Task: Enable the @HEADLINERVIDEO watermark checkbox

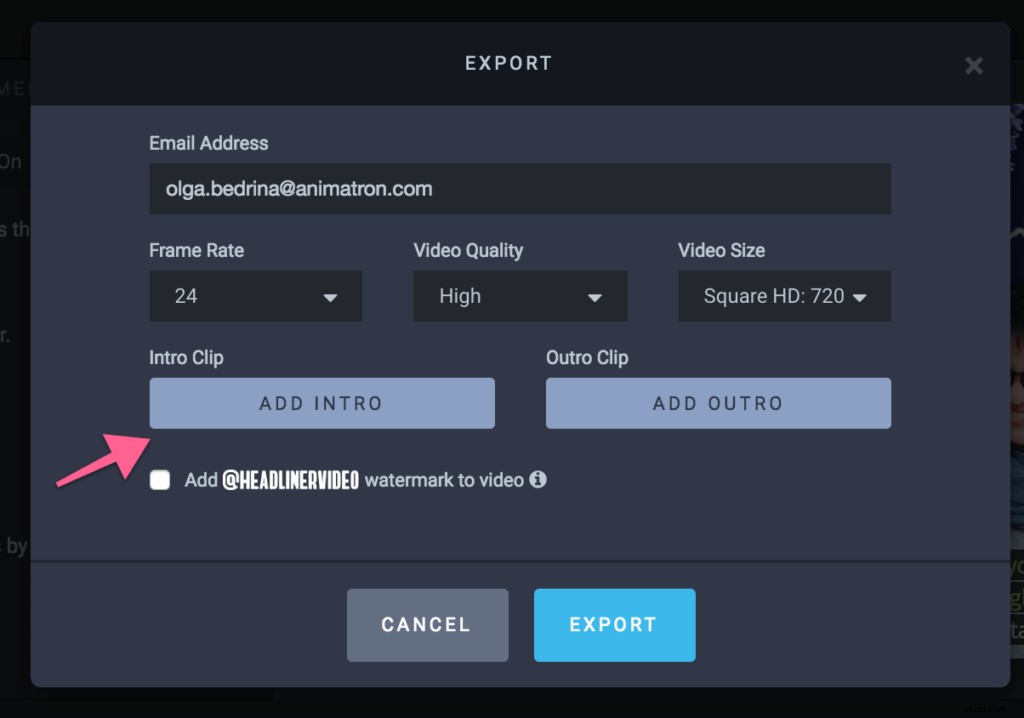Action: coord(159,480)
